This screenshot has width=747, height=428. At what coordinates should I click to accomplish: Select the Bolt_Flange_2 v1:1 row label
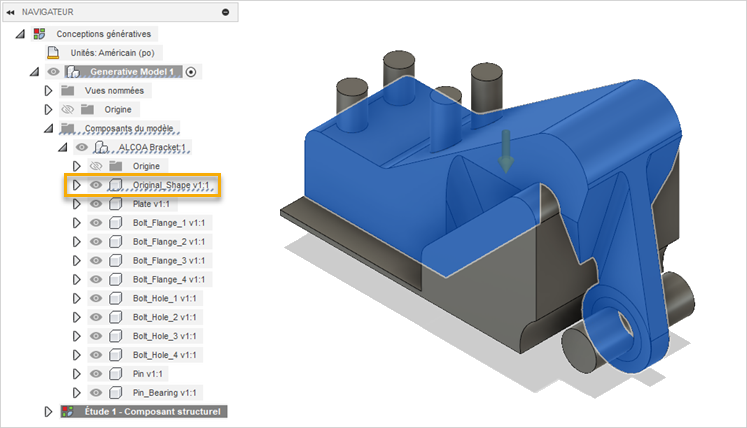coord(169,242)
